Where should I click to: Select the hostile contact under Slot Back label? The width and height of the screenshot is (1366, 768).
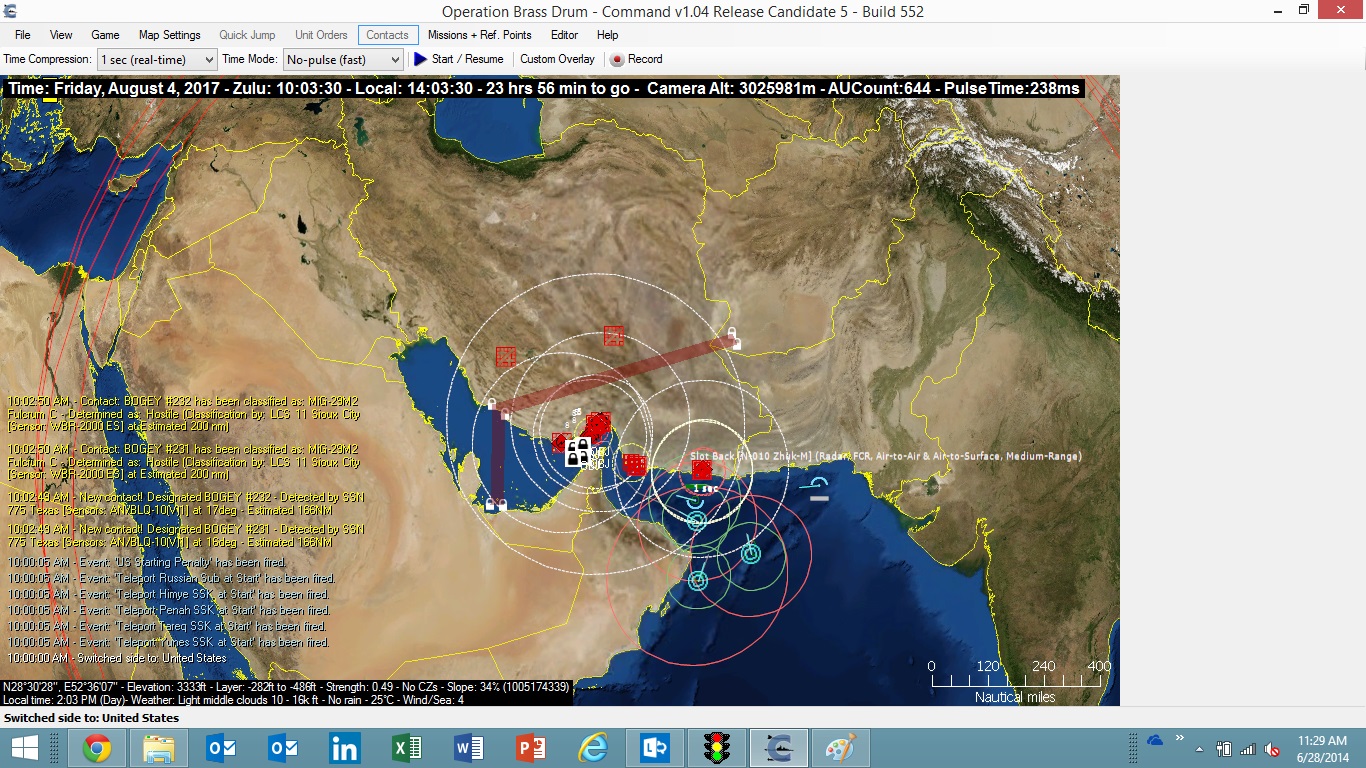pyautogui.click(x=702, y=469)
